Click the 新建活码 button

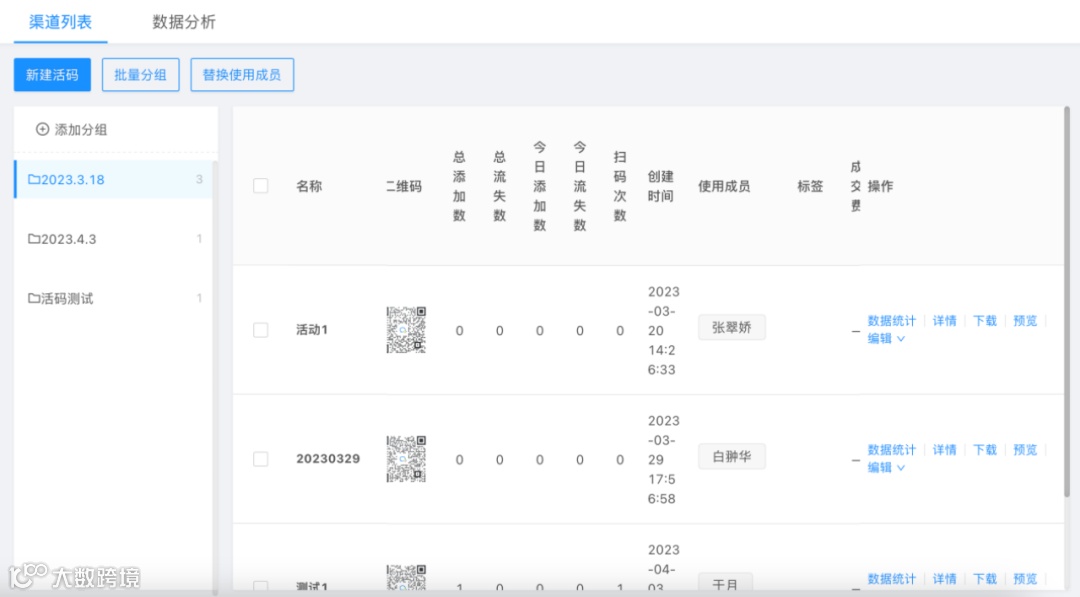pyautogui.click(x=52, y=74)
